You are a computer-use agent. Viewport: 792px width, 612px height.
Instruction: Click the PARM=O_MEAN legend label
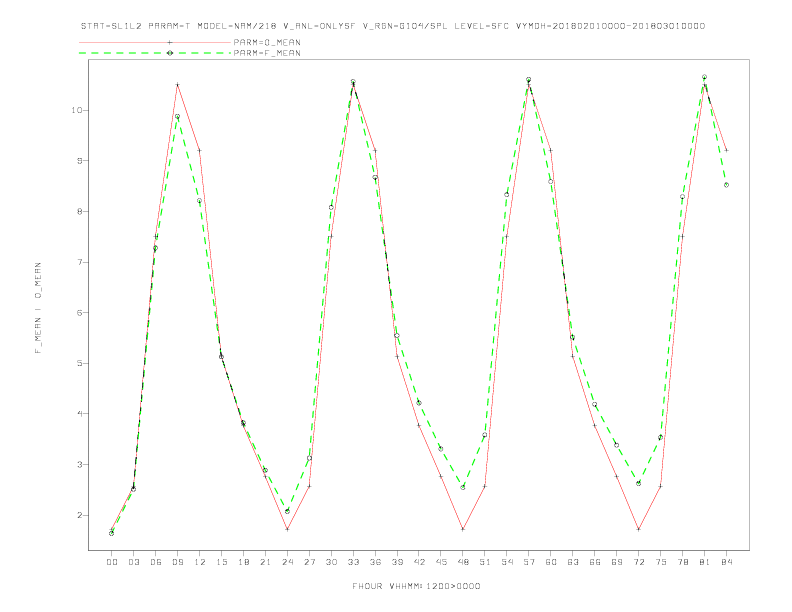(x=267, y=42)
